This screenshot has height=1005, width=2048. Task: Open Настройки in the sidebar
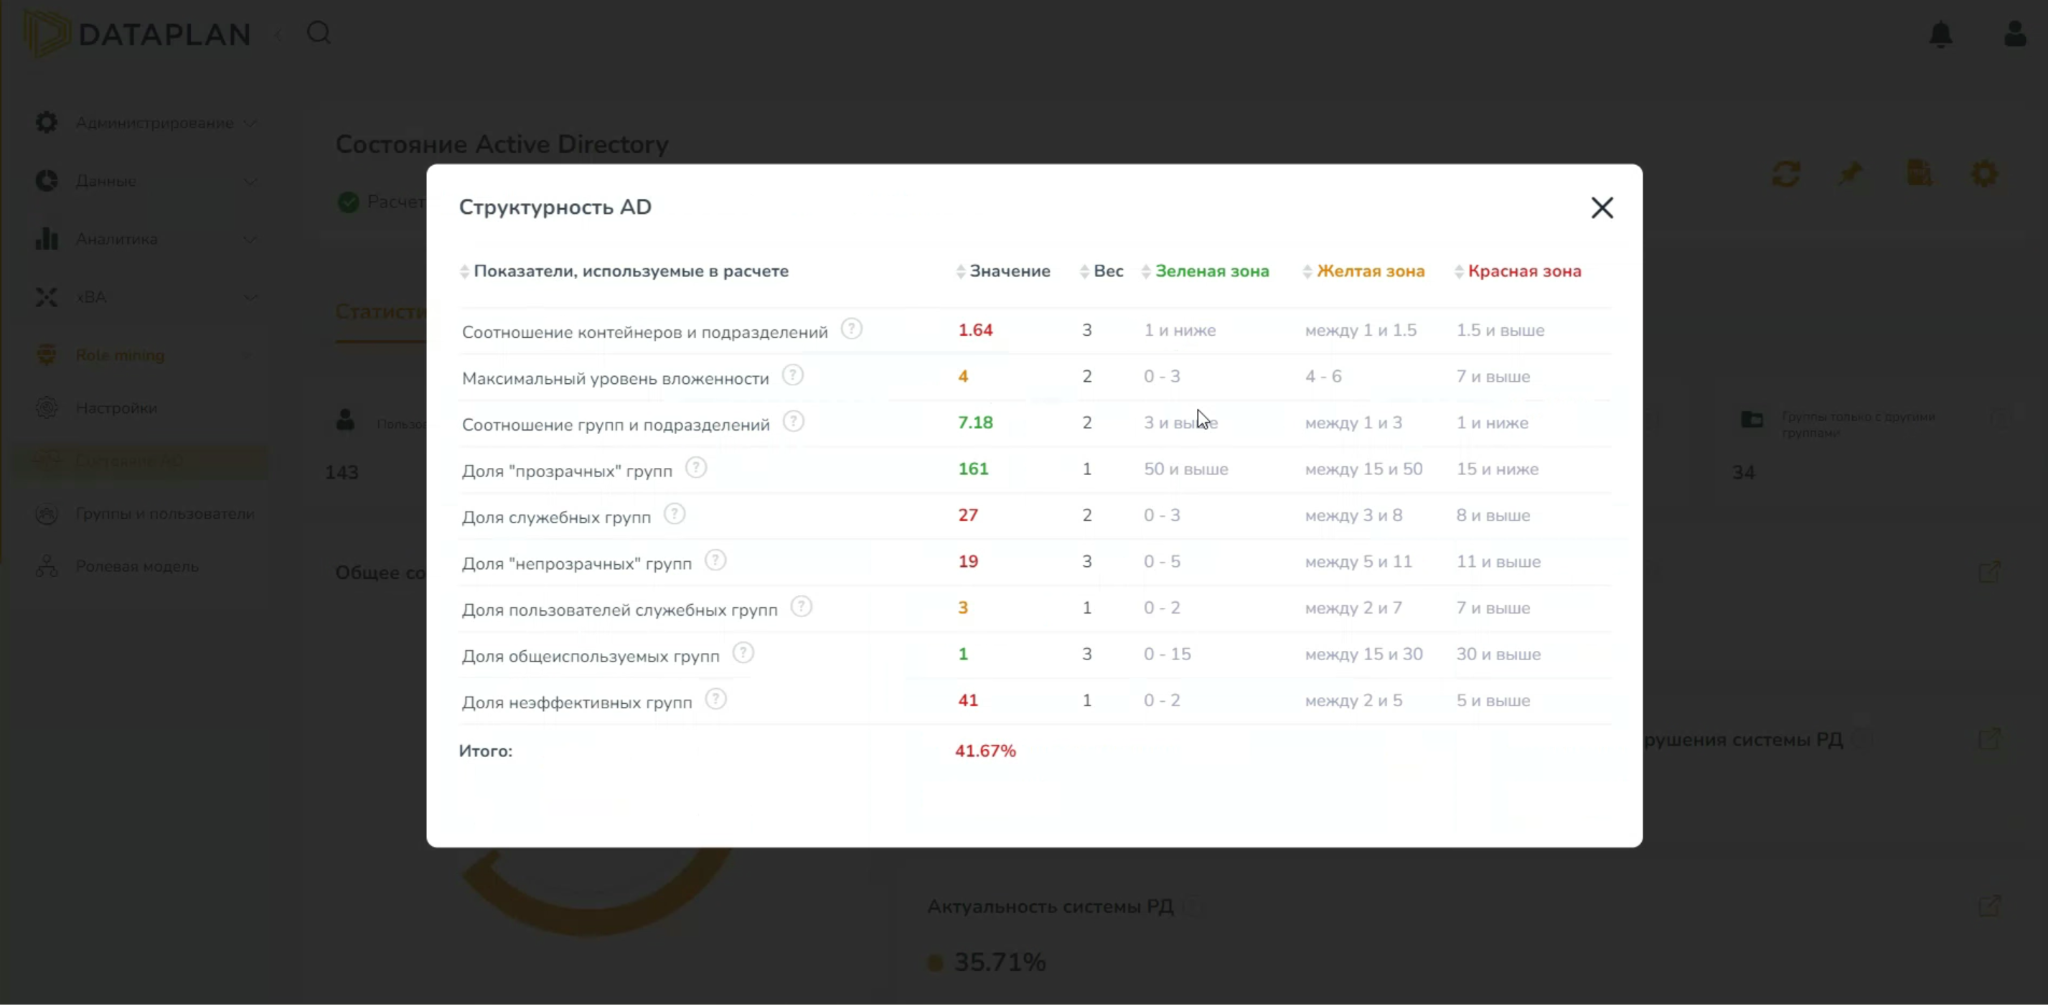(x=116, y=408)
